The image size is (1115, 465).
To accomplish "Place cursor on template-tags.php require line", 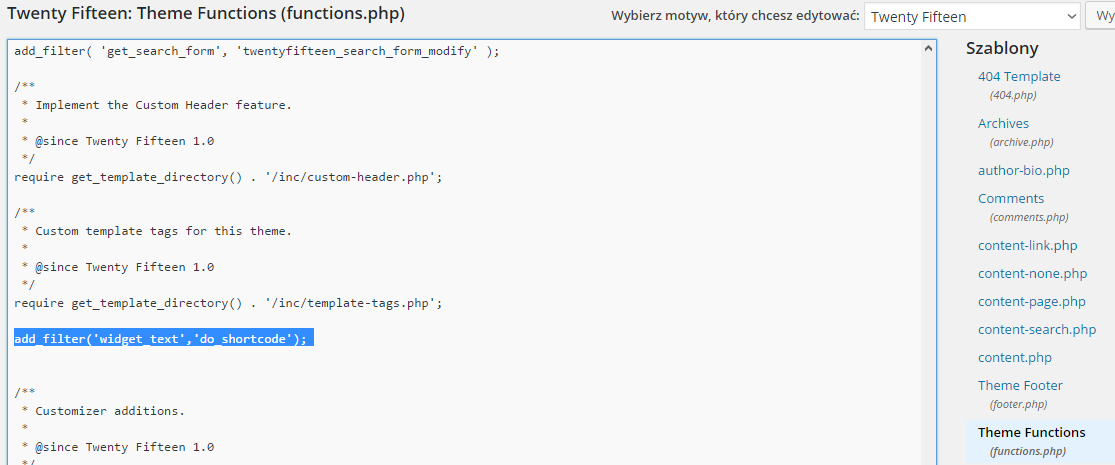I will 228,303.
